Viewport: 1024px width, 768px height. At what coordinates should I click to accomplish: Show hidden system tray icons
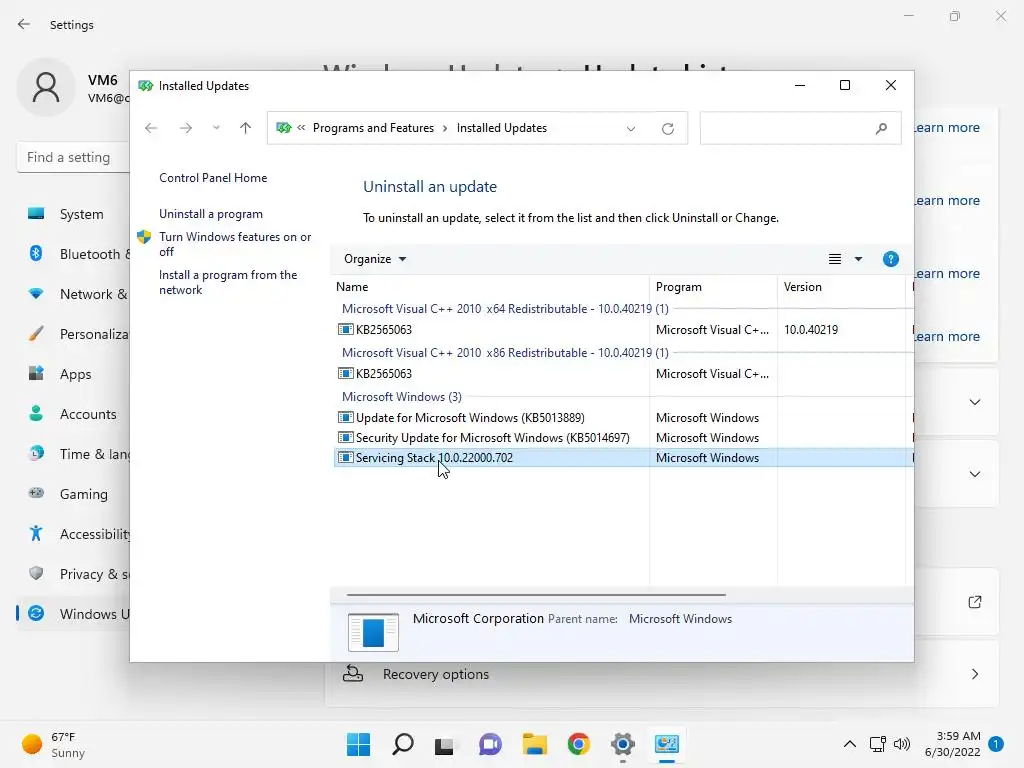(850, 744)
